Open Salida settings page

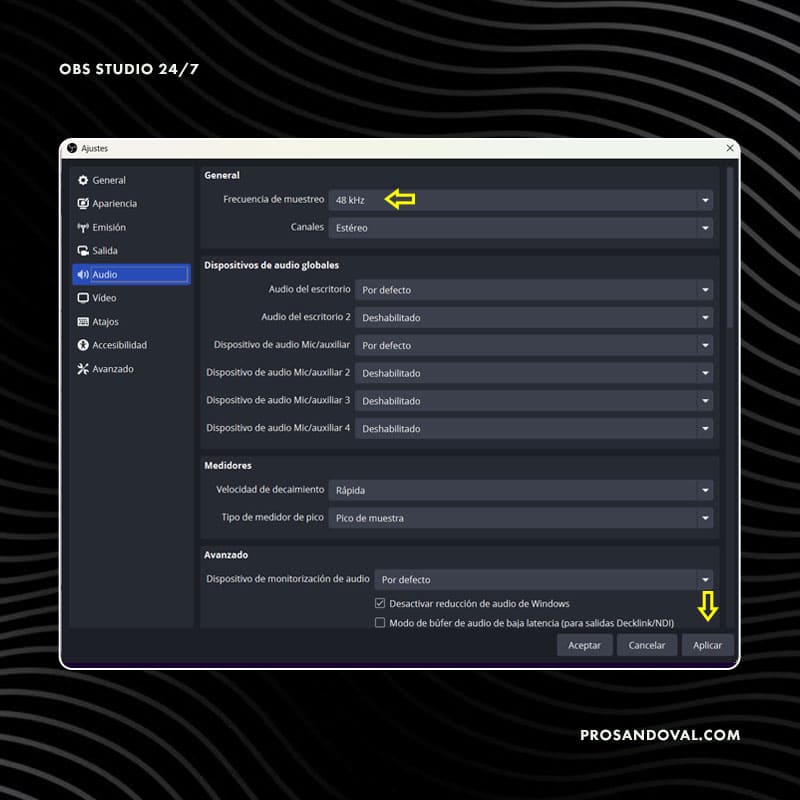[131, 251]
